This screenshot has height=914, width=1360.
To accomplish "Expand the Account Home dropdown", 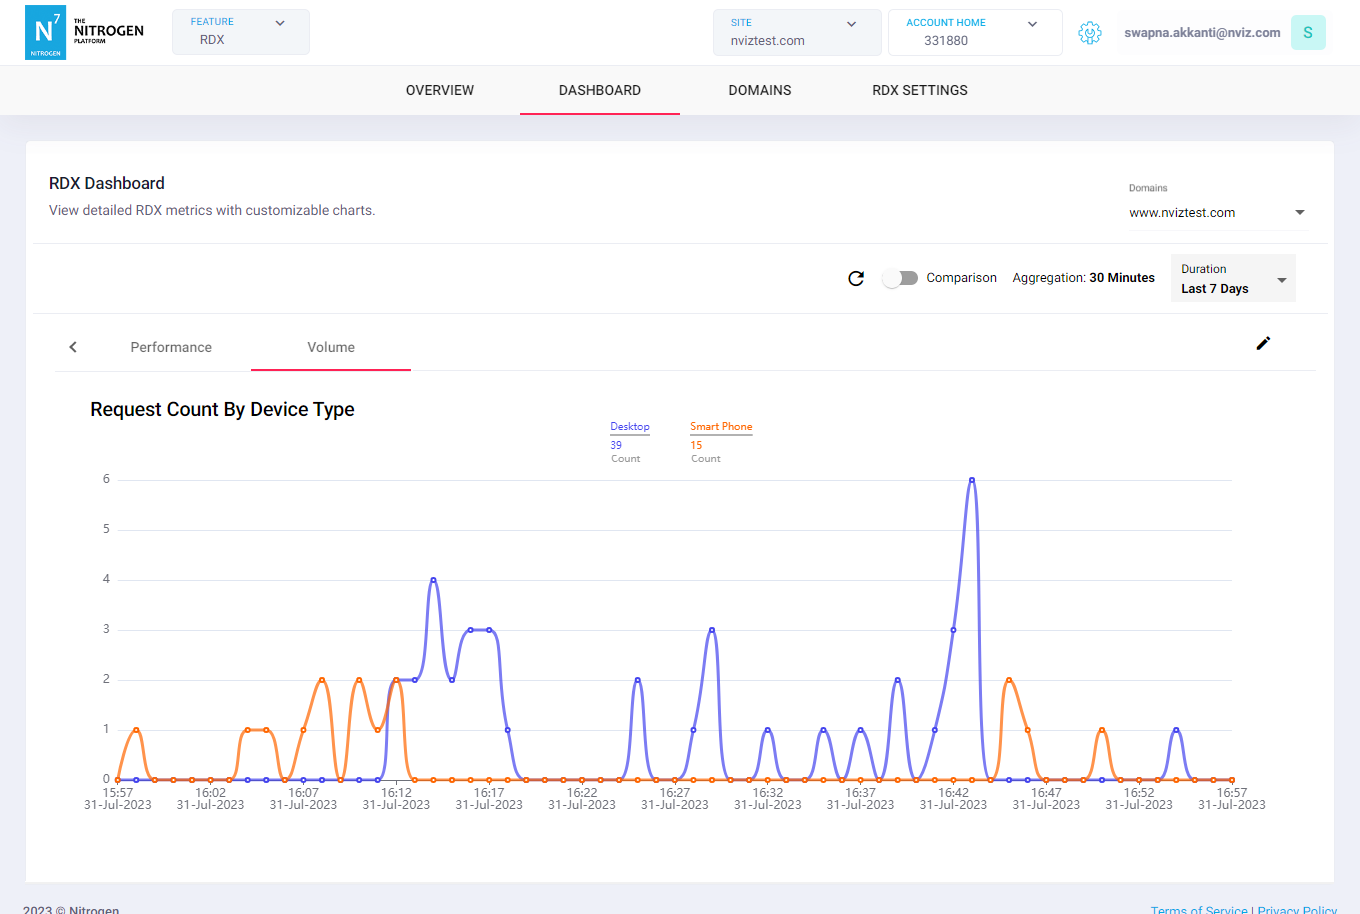I will point(975,32).
